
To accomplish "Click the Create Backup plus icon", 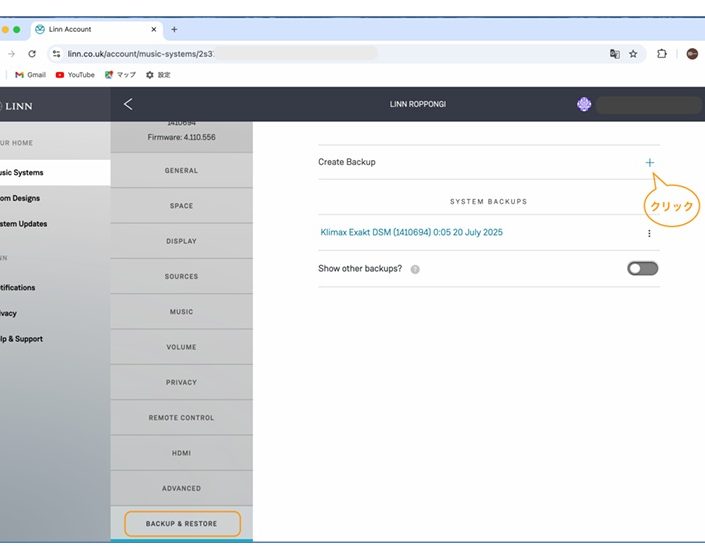I will tap(649, 162).
